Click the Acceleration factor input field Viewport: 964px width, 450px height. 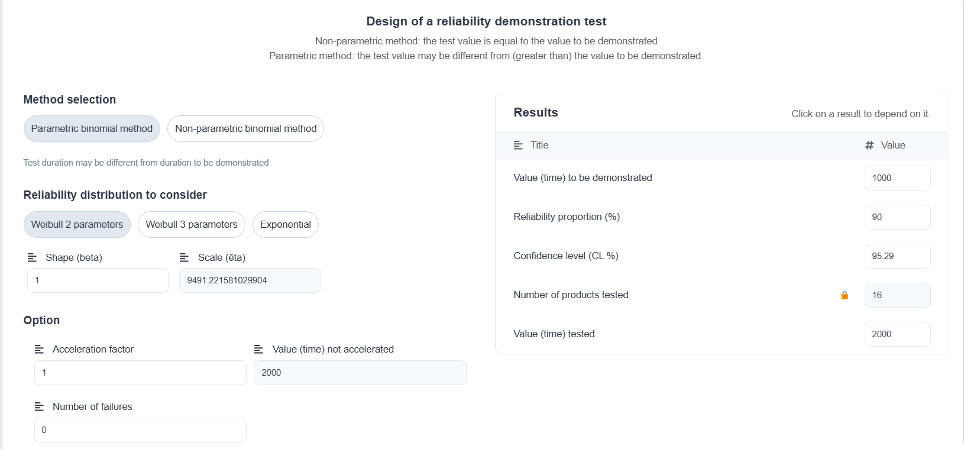coord(140,373)
